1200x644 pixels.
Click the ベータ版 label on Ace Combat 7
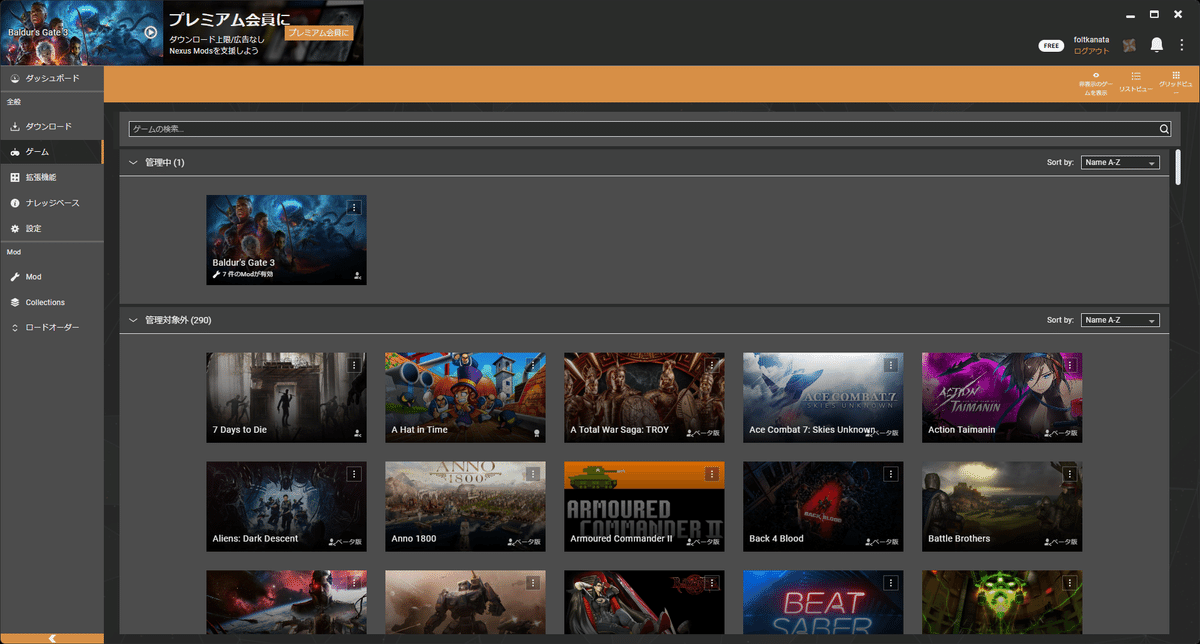[884, 433]
